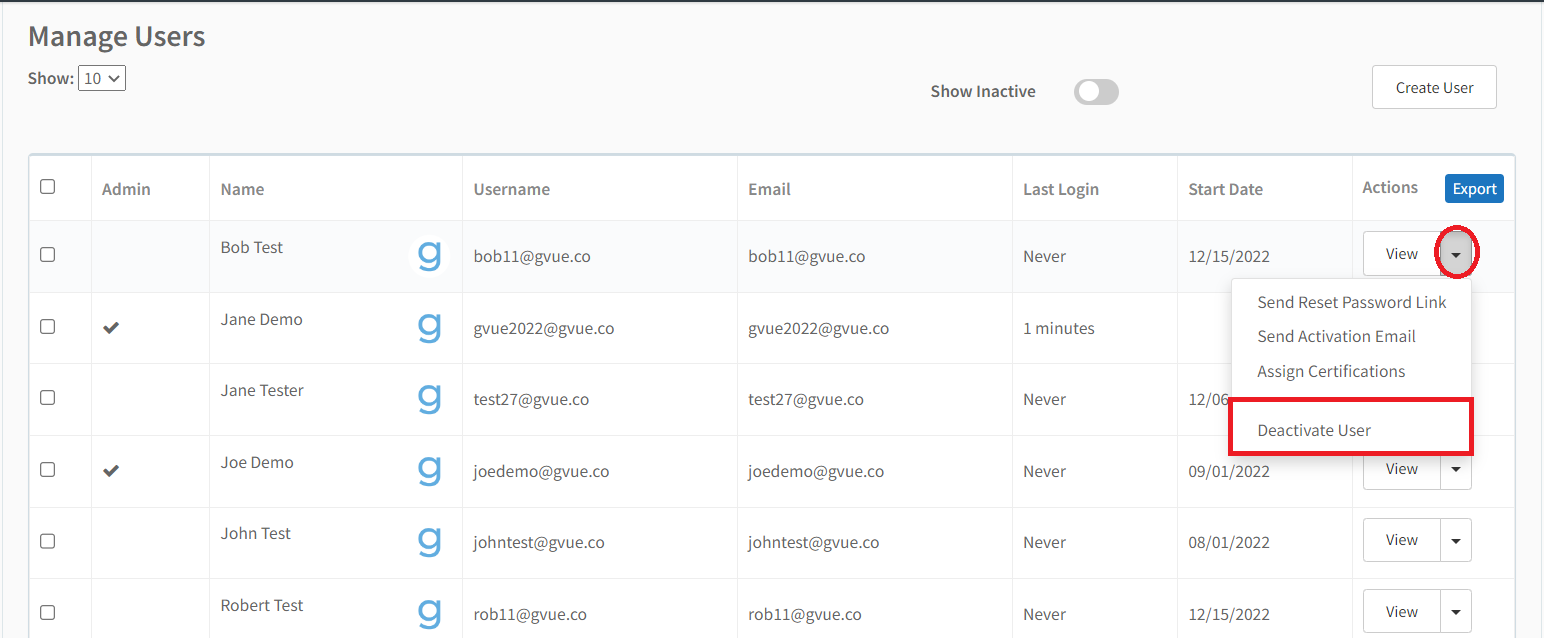Open actions dropdown arrow for Bob Test

coord(1456,255)
